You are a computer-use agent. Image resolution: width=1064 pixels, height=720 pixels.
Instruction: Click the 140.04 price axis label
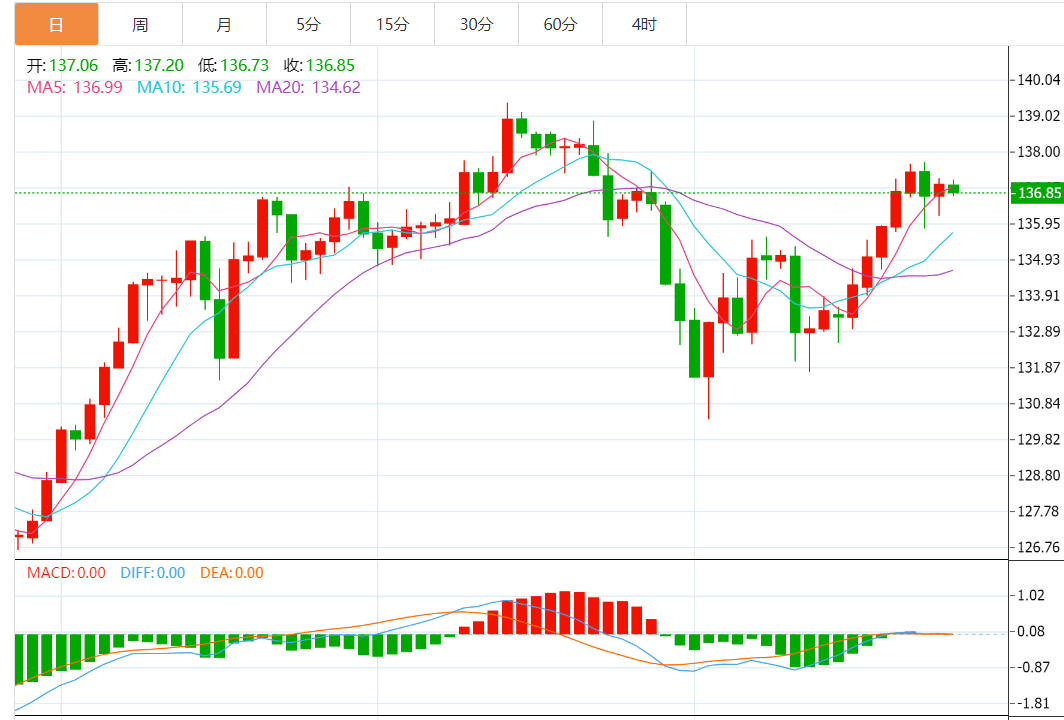click(1039, 80)
